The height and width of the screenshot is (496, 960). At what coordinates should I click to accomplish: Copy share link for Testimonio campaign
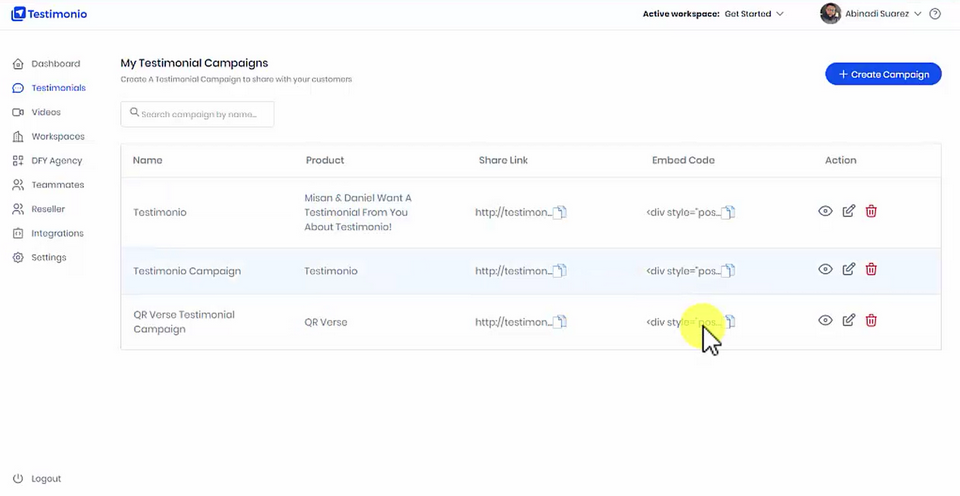pos(560,212)
